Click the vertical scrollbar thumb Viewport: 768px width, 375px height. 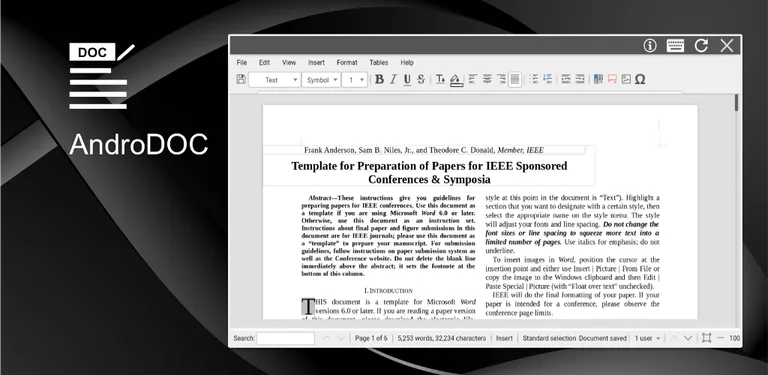tap(737, 103)
